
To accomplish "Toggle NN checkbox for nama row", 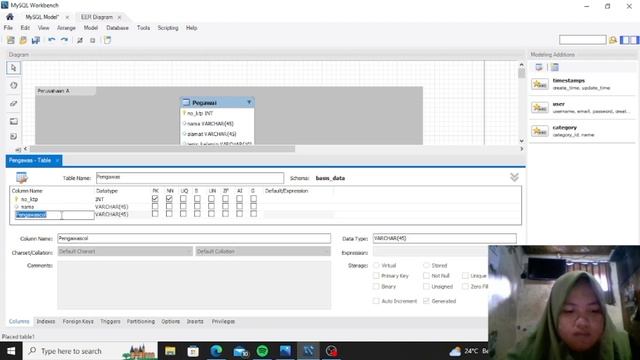I will click(169, 207).
